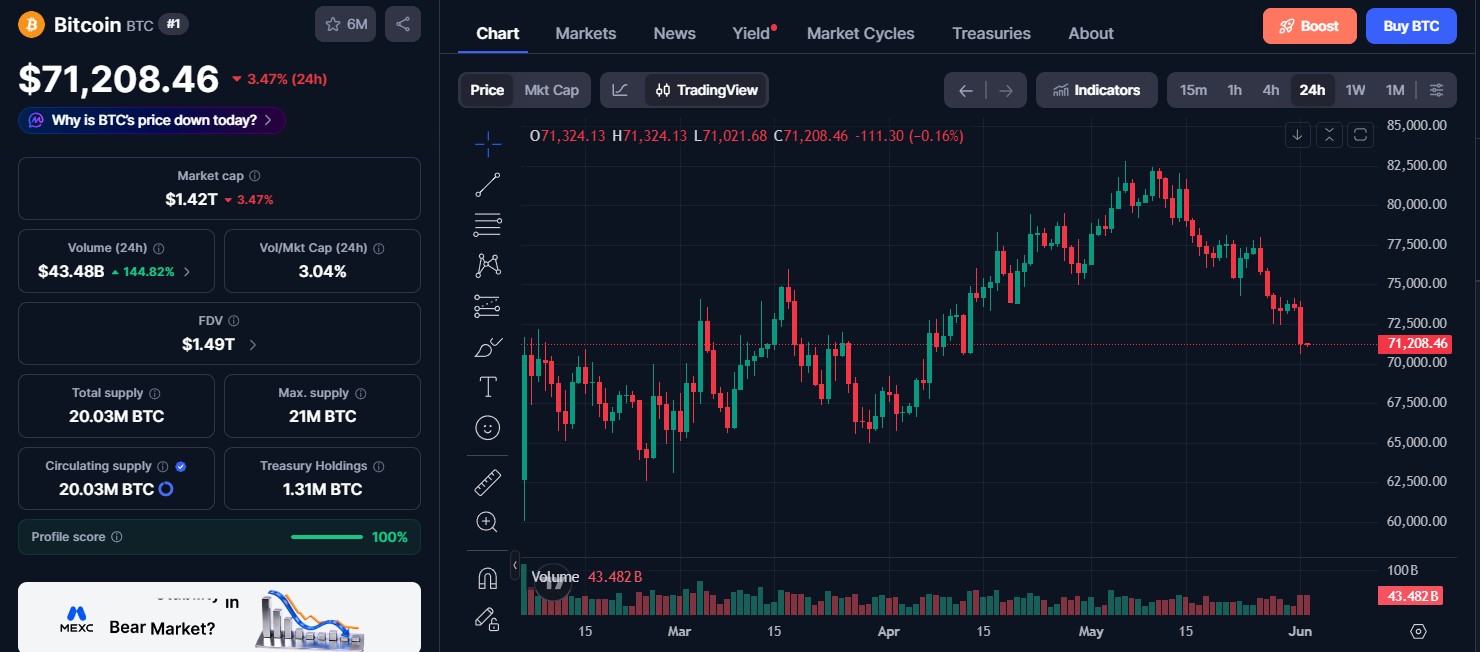This screenshot has width=1480, height=652.
Task: Select the ruler measure tool
Action: pyautogui.click(x=488, y=482)
